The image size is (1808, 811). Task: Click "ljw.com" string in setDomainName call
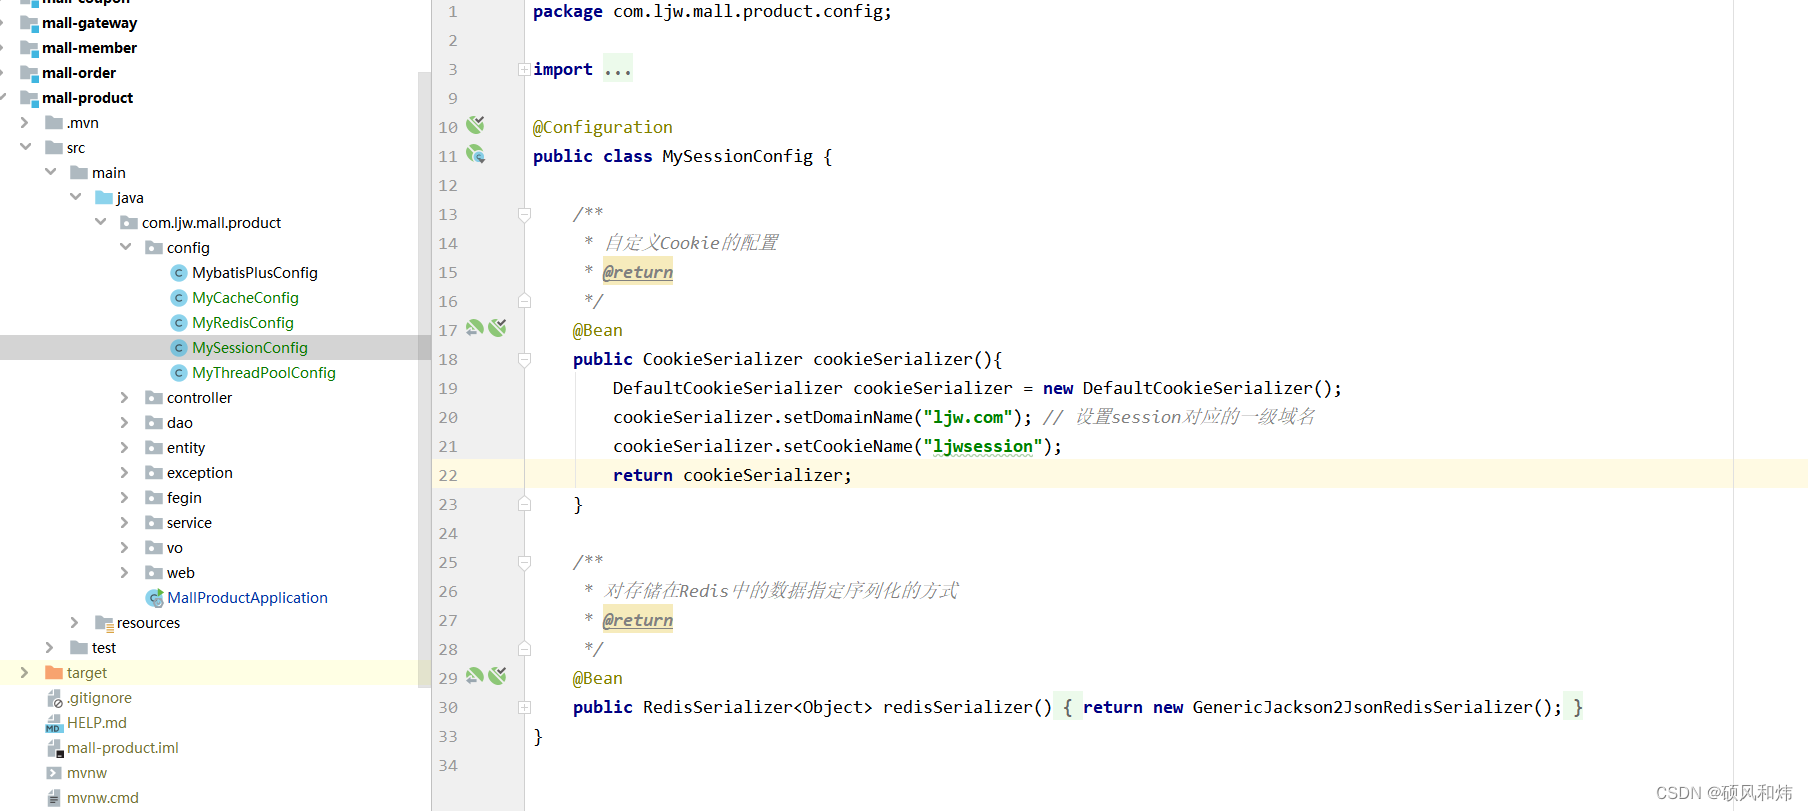click(968, 417)
